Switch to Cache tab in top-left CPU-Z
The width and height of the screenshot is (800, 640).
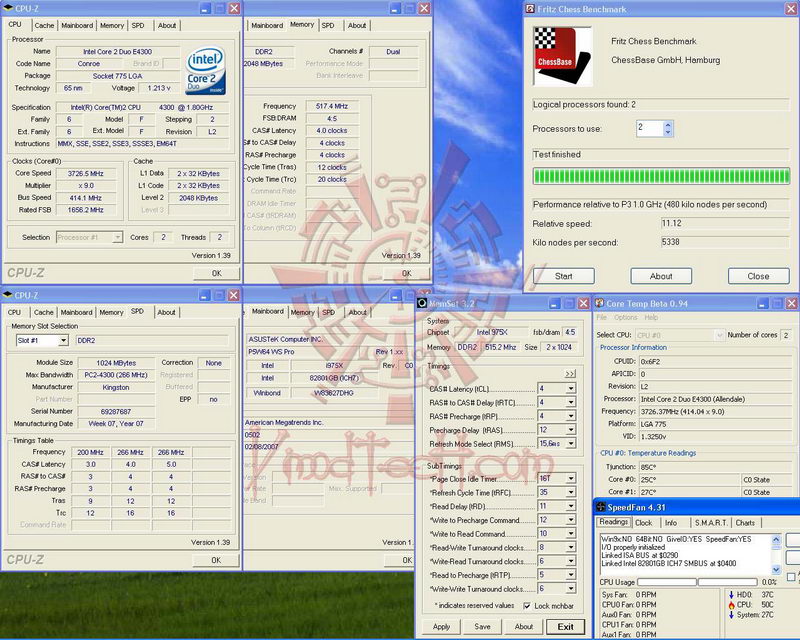[x=44, y=26]
